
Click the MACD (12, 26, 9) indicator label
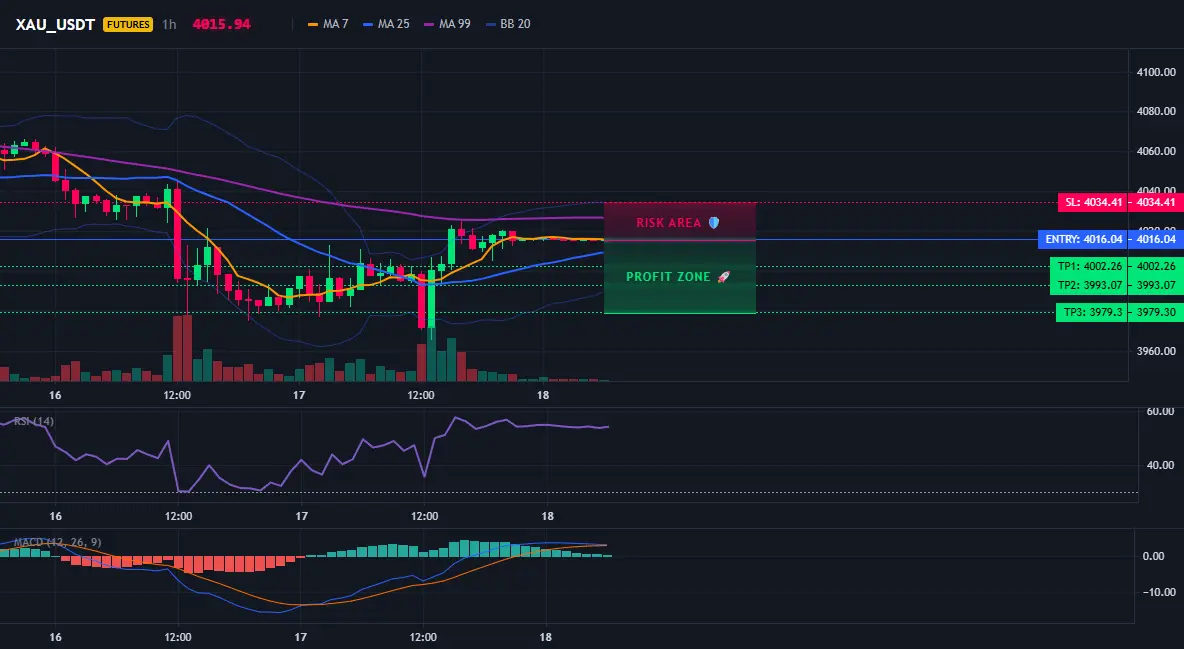57,542
